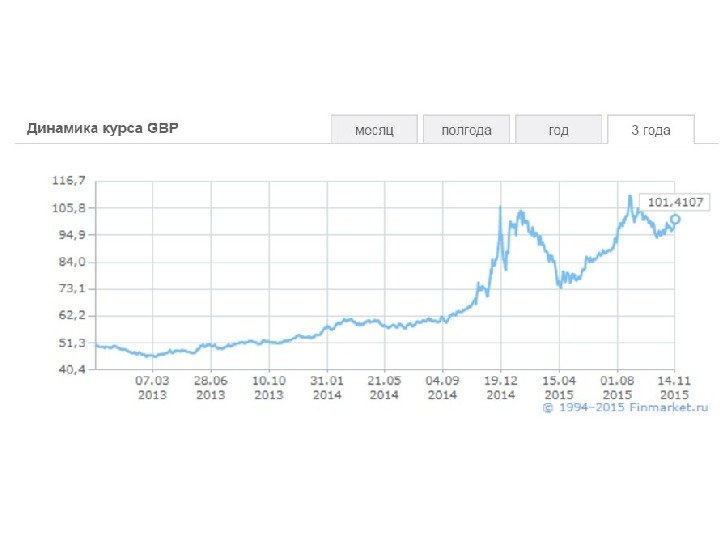Select the полгода period tab

click(x=466, y=130)
